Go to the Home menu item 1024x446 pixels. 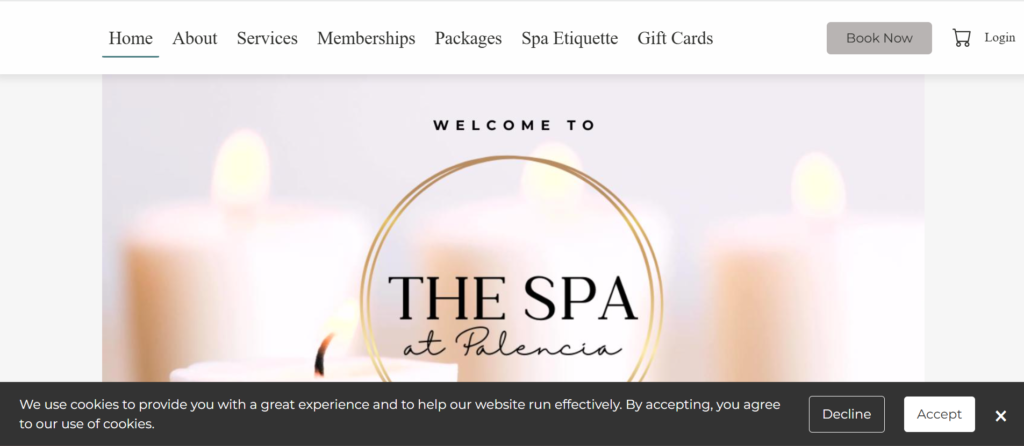click(x=131, y=39)
